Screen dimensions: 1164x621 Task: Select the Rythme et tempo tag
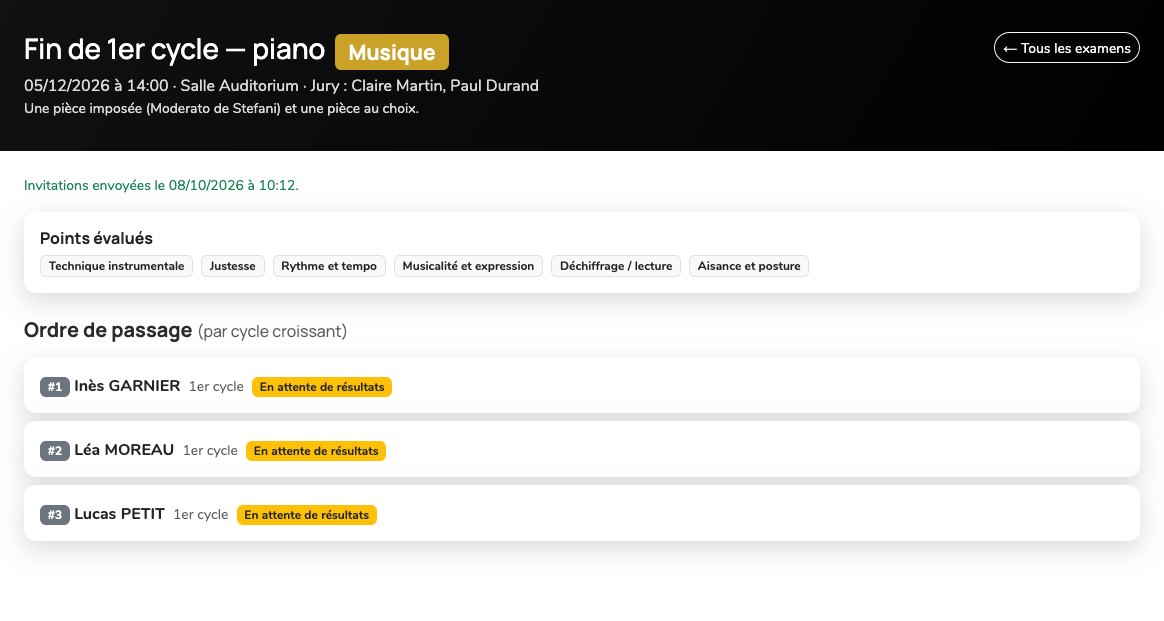tap(329, 266)
